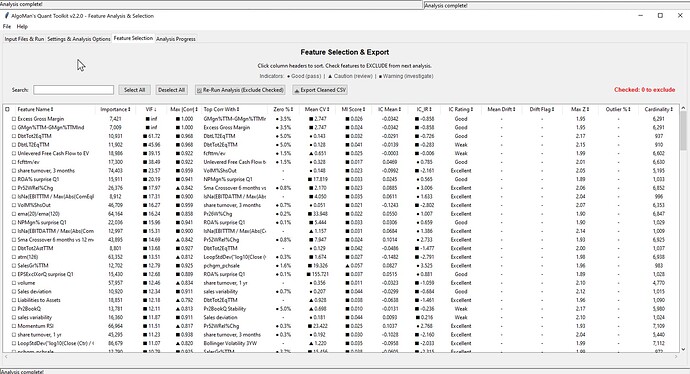The height and width of the screenshot is (374, 690).
Task: Click into the Search input field
Action: (x=73, y=90)
